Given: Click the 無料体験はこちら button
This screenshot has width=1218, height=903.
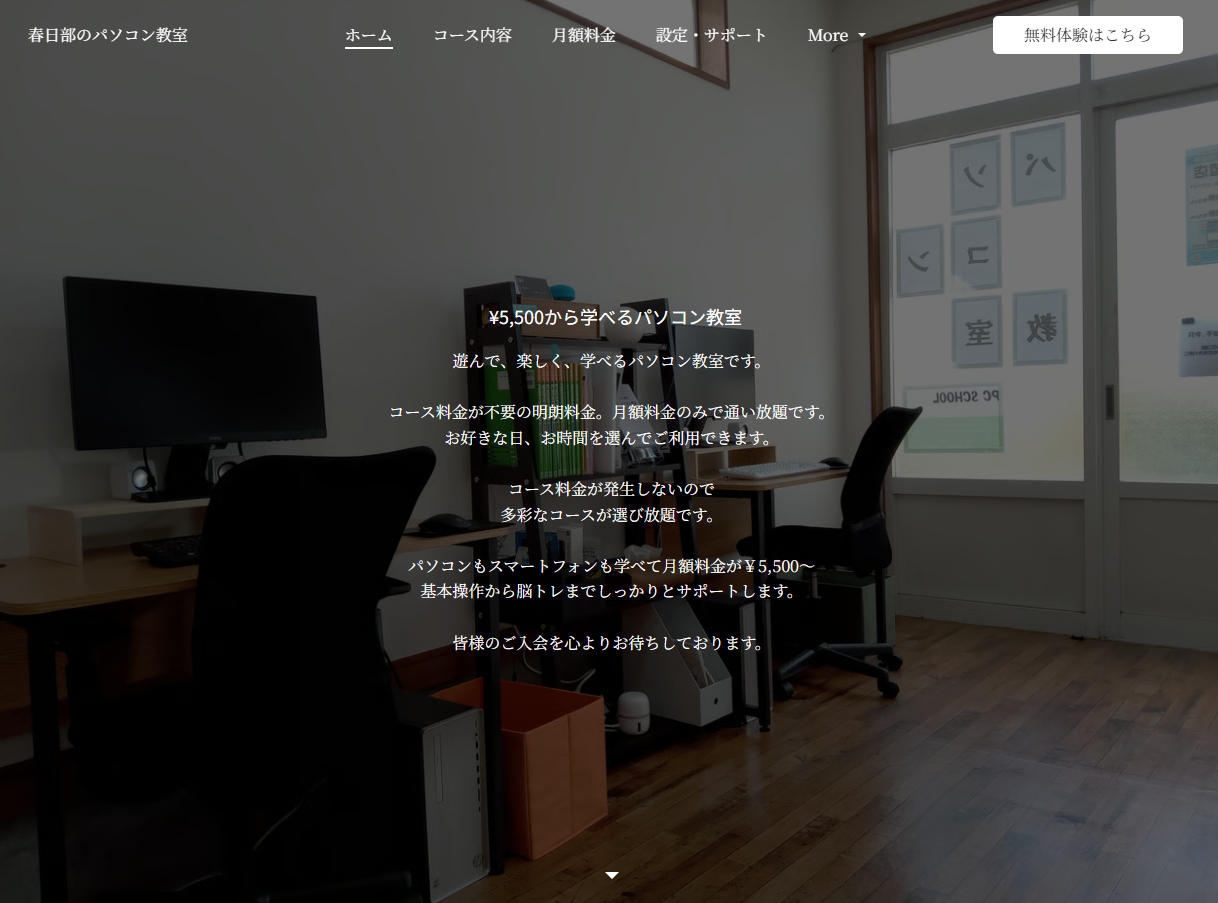Looking at the screenshot, I should click(x=1088, y=35).
